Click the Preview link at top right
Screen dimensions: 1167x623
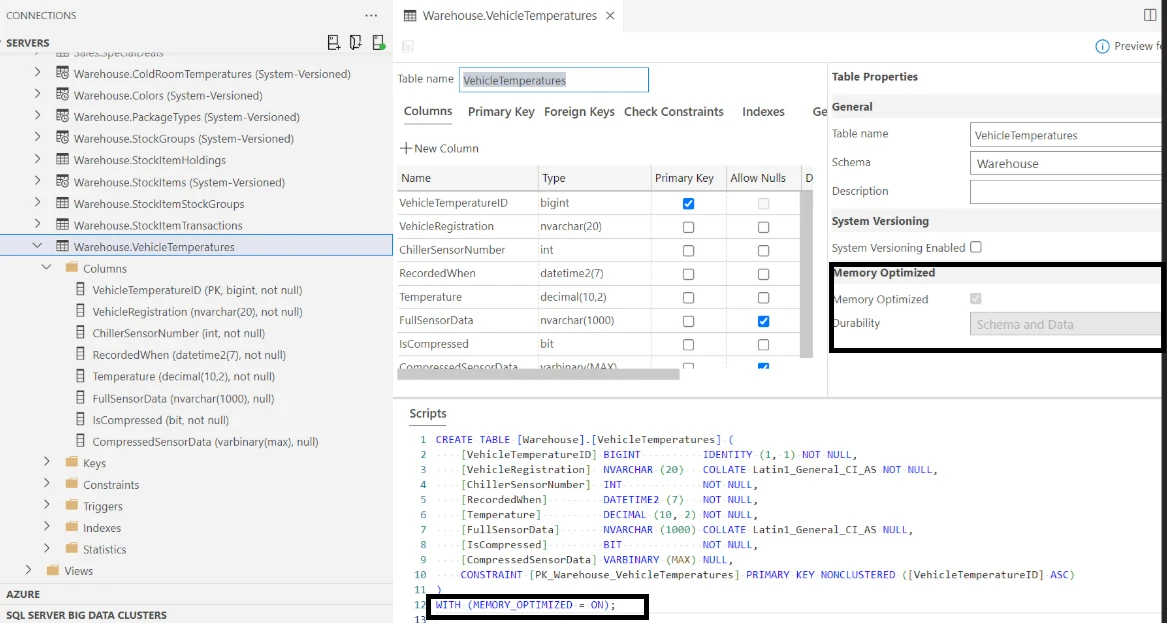pyautogui.click(x=1138, y=46)
